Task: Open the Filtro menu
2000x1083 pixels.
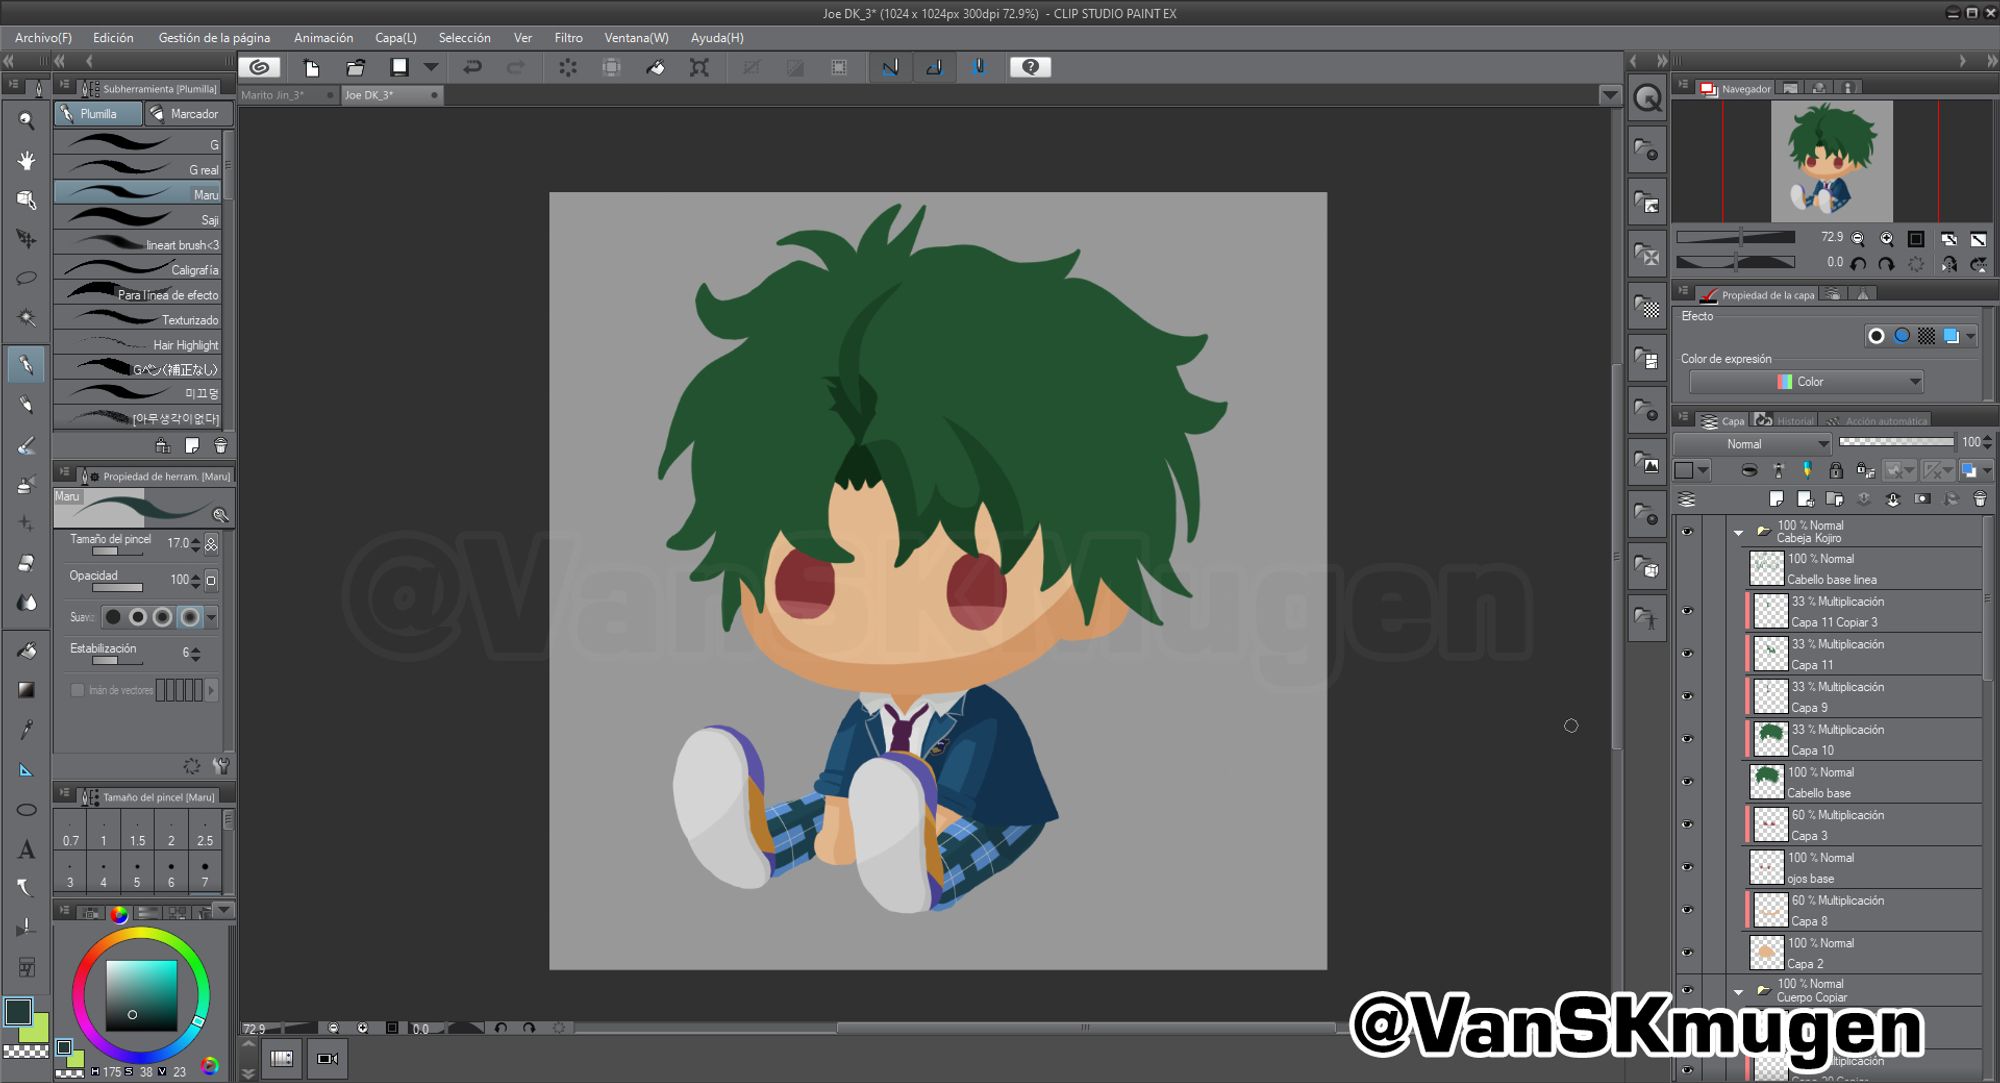Action: coord(568,38)
